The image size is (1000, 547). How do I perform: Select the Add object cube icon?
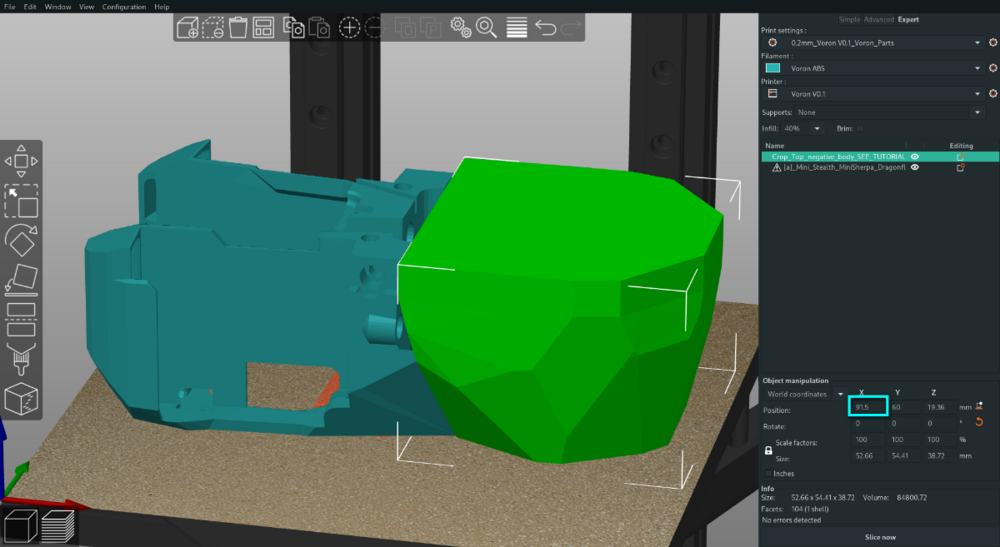[x=188, y=28]
